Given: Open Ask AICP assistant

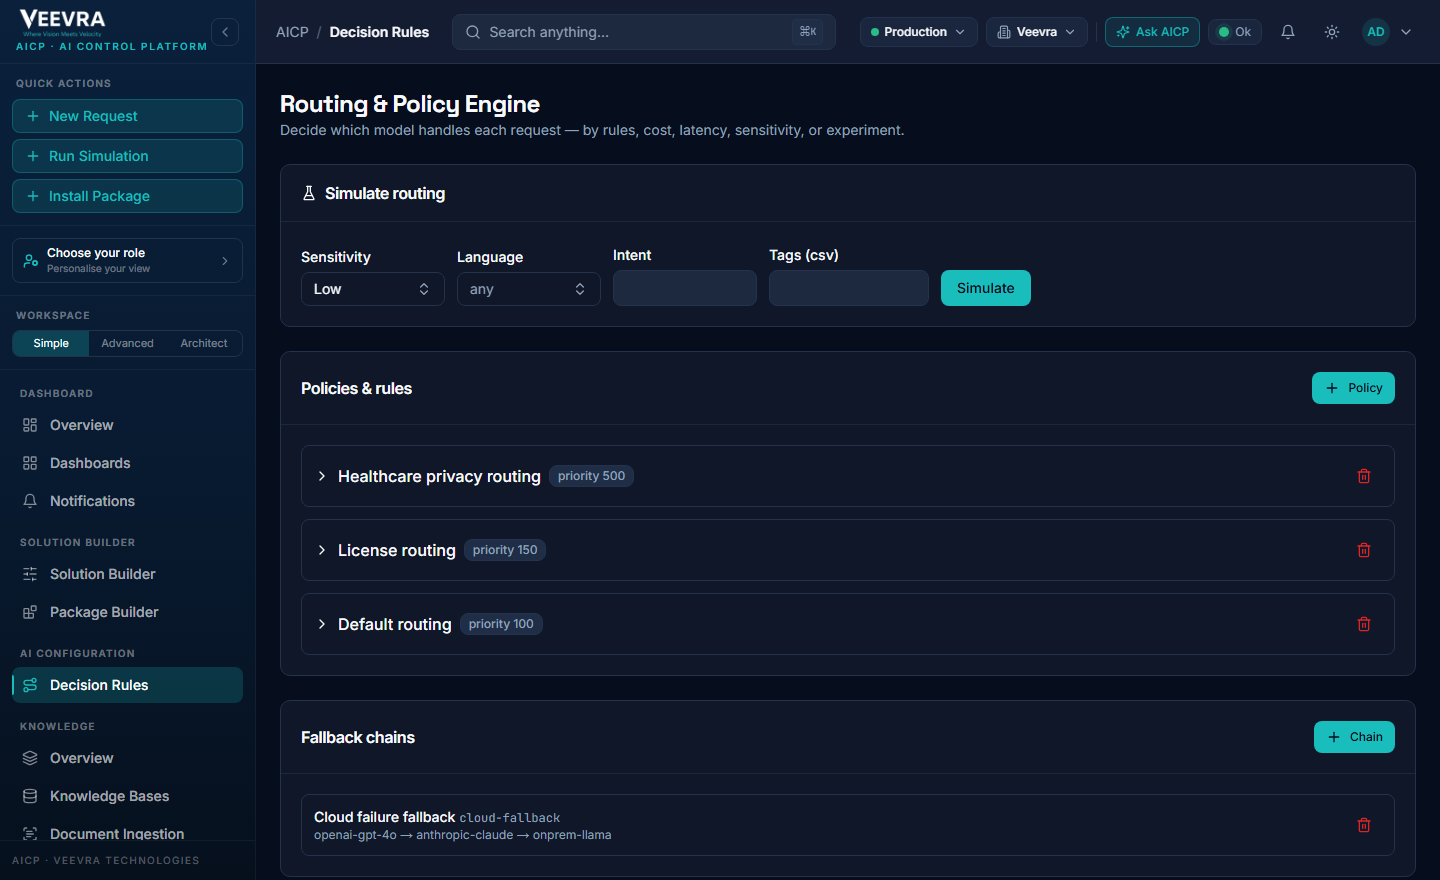Looking at the screenshot, I should 1152,32.
